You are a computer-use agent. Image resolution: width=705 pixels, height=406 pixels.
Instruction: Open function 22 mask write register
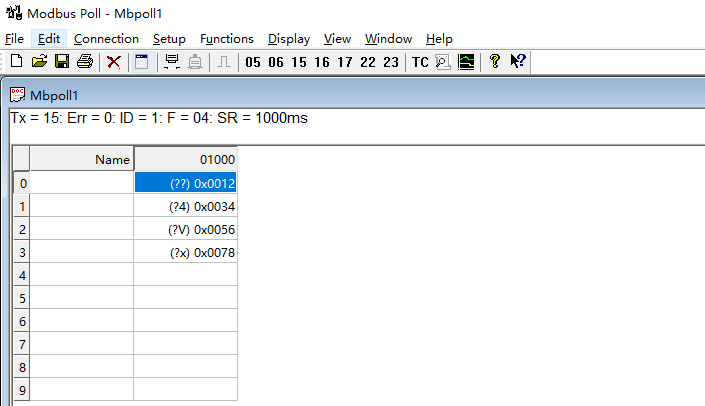click(368, 62)
